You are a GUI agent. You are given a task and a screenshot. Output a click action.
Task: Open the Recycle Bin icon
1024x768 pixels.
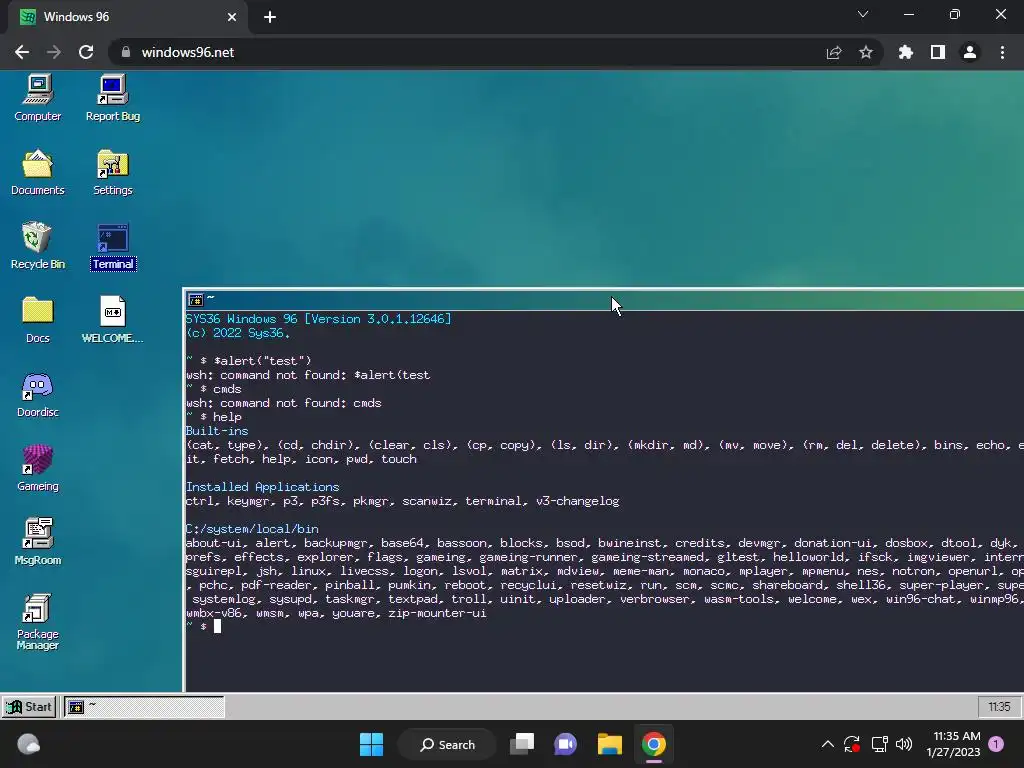(x=37, y=246)
